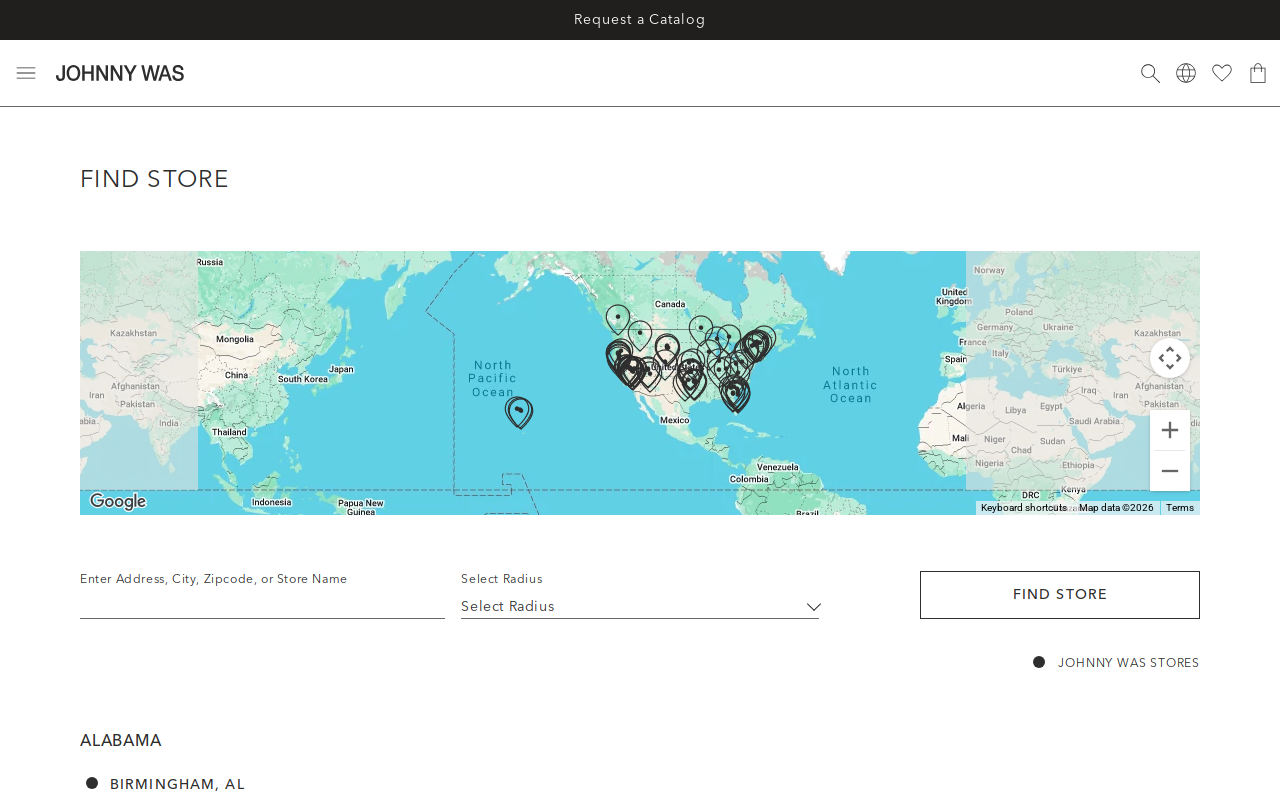Click the Find Store page heading
The image size is (1280, 800).
point(155,179)
